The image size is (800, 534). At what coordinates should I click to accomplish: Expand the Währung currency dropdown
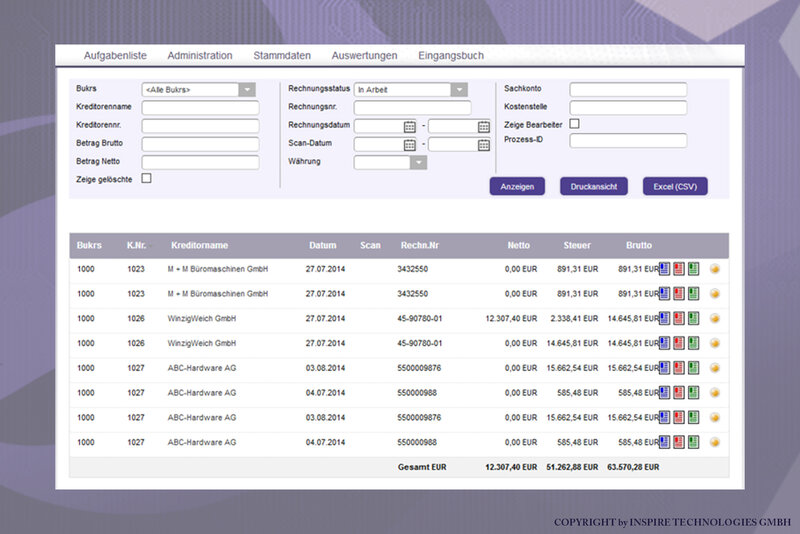coord(418,163)
